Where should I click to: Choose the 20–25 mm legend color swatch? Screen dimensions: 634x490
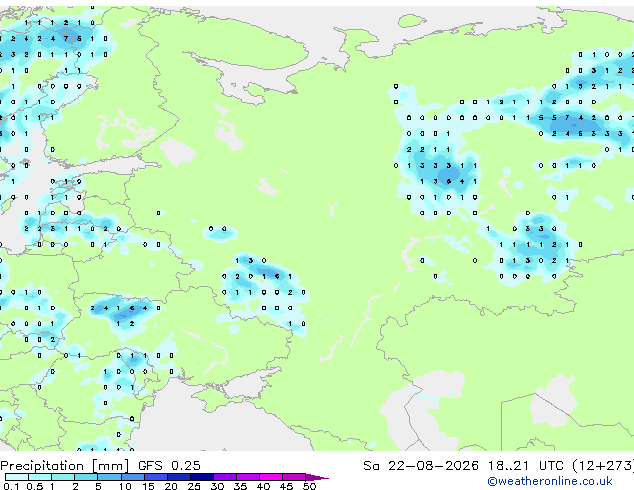tap(178, 477)
